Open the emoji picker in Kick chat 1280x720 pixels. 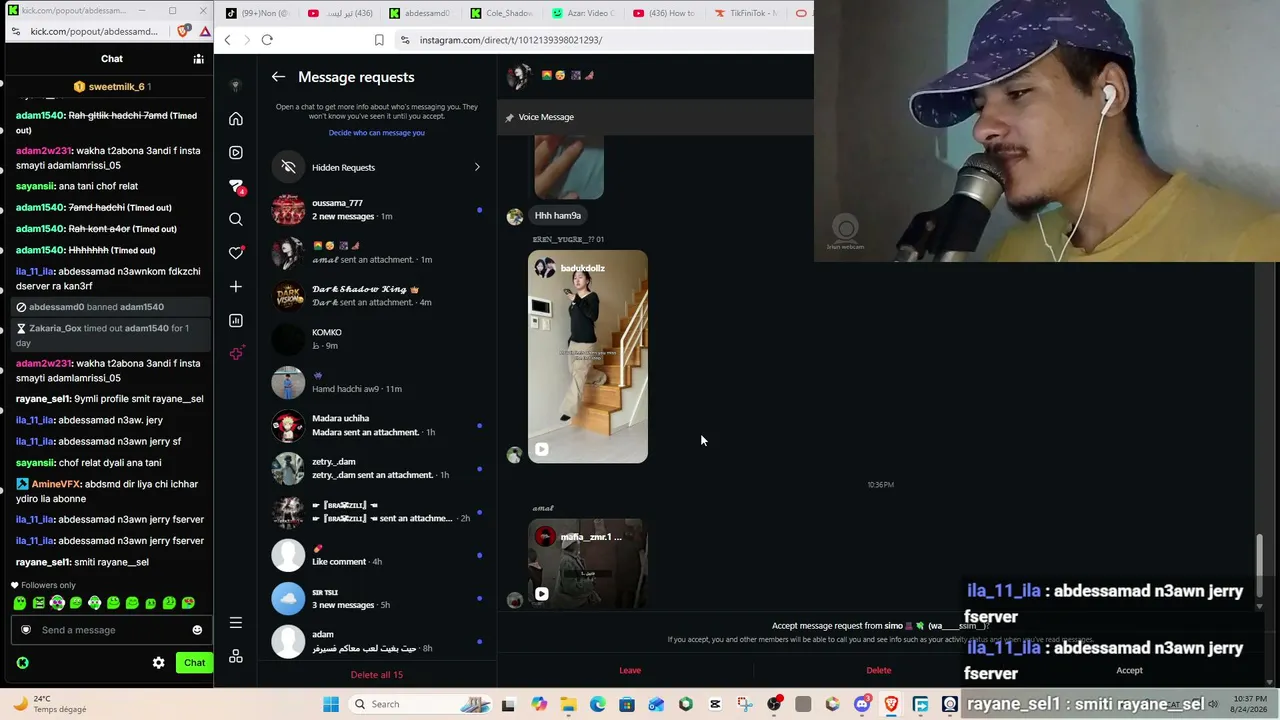tap(197, 630)
